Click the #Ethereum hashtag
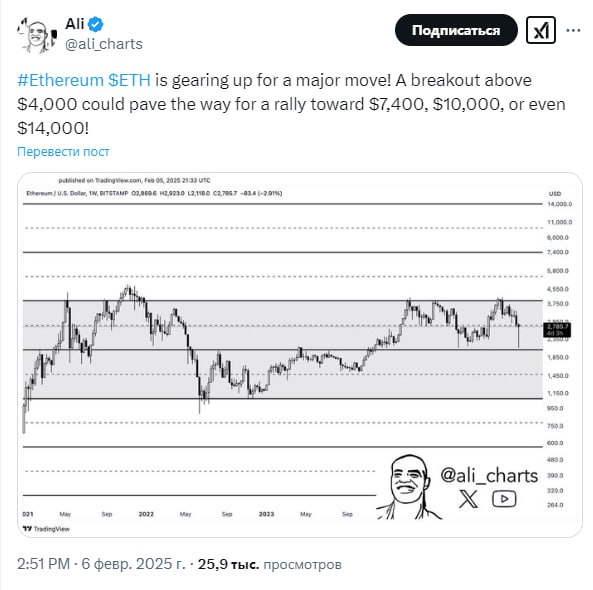 tap(60, 80)
